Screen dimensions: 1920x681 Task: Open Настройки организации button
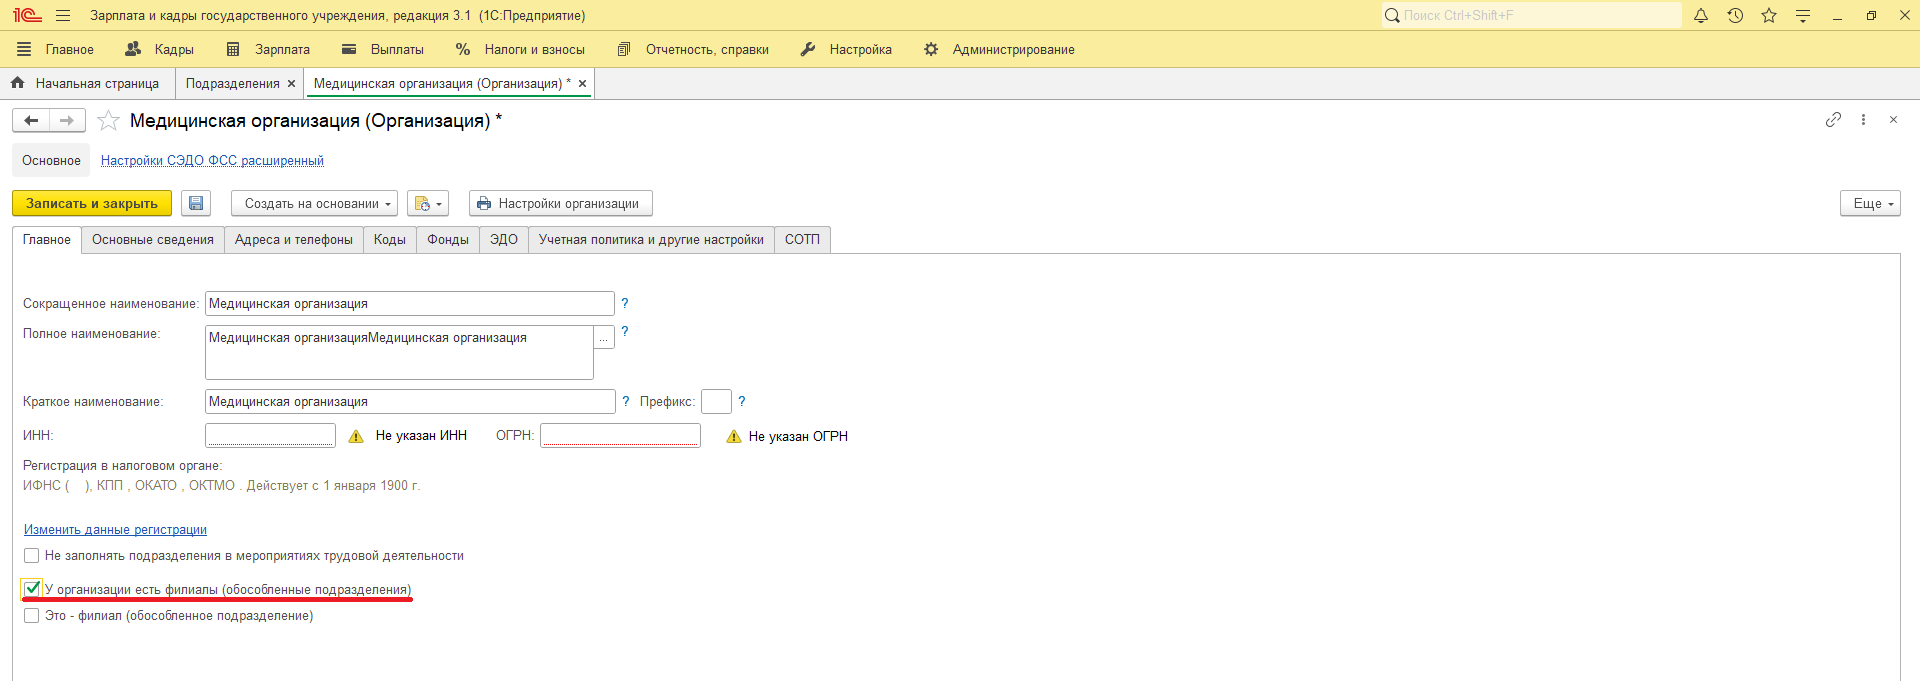coord(561,203)
